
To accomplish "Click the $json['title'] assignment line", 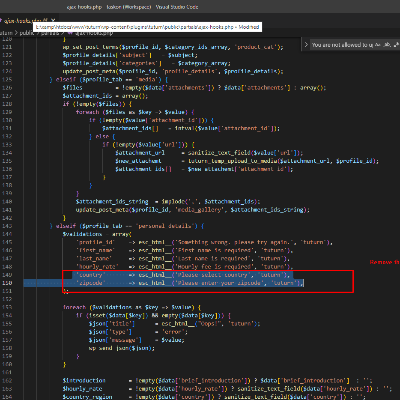I will (174, 324).
